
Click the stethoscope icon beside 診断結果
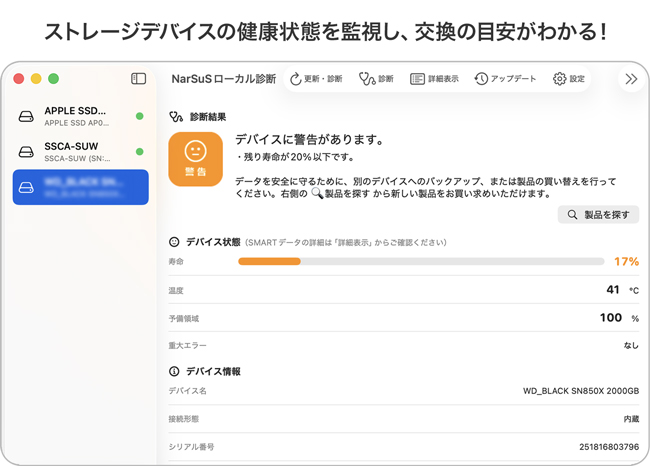[176, 117]
